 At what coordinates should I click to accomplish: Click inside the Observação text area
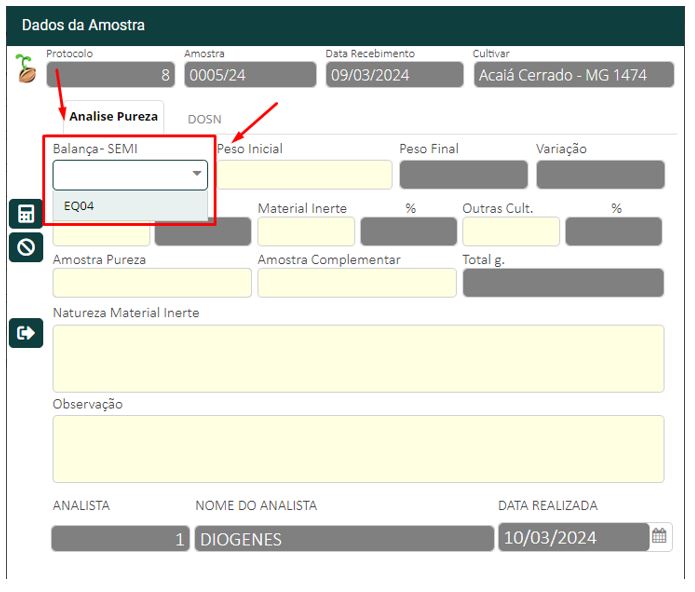358,449
